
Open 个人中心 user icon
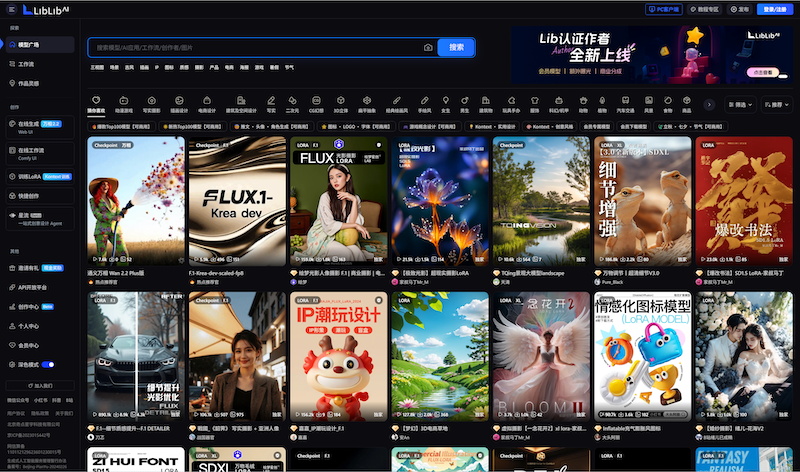point(13,326)
